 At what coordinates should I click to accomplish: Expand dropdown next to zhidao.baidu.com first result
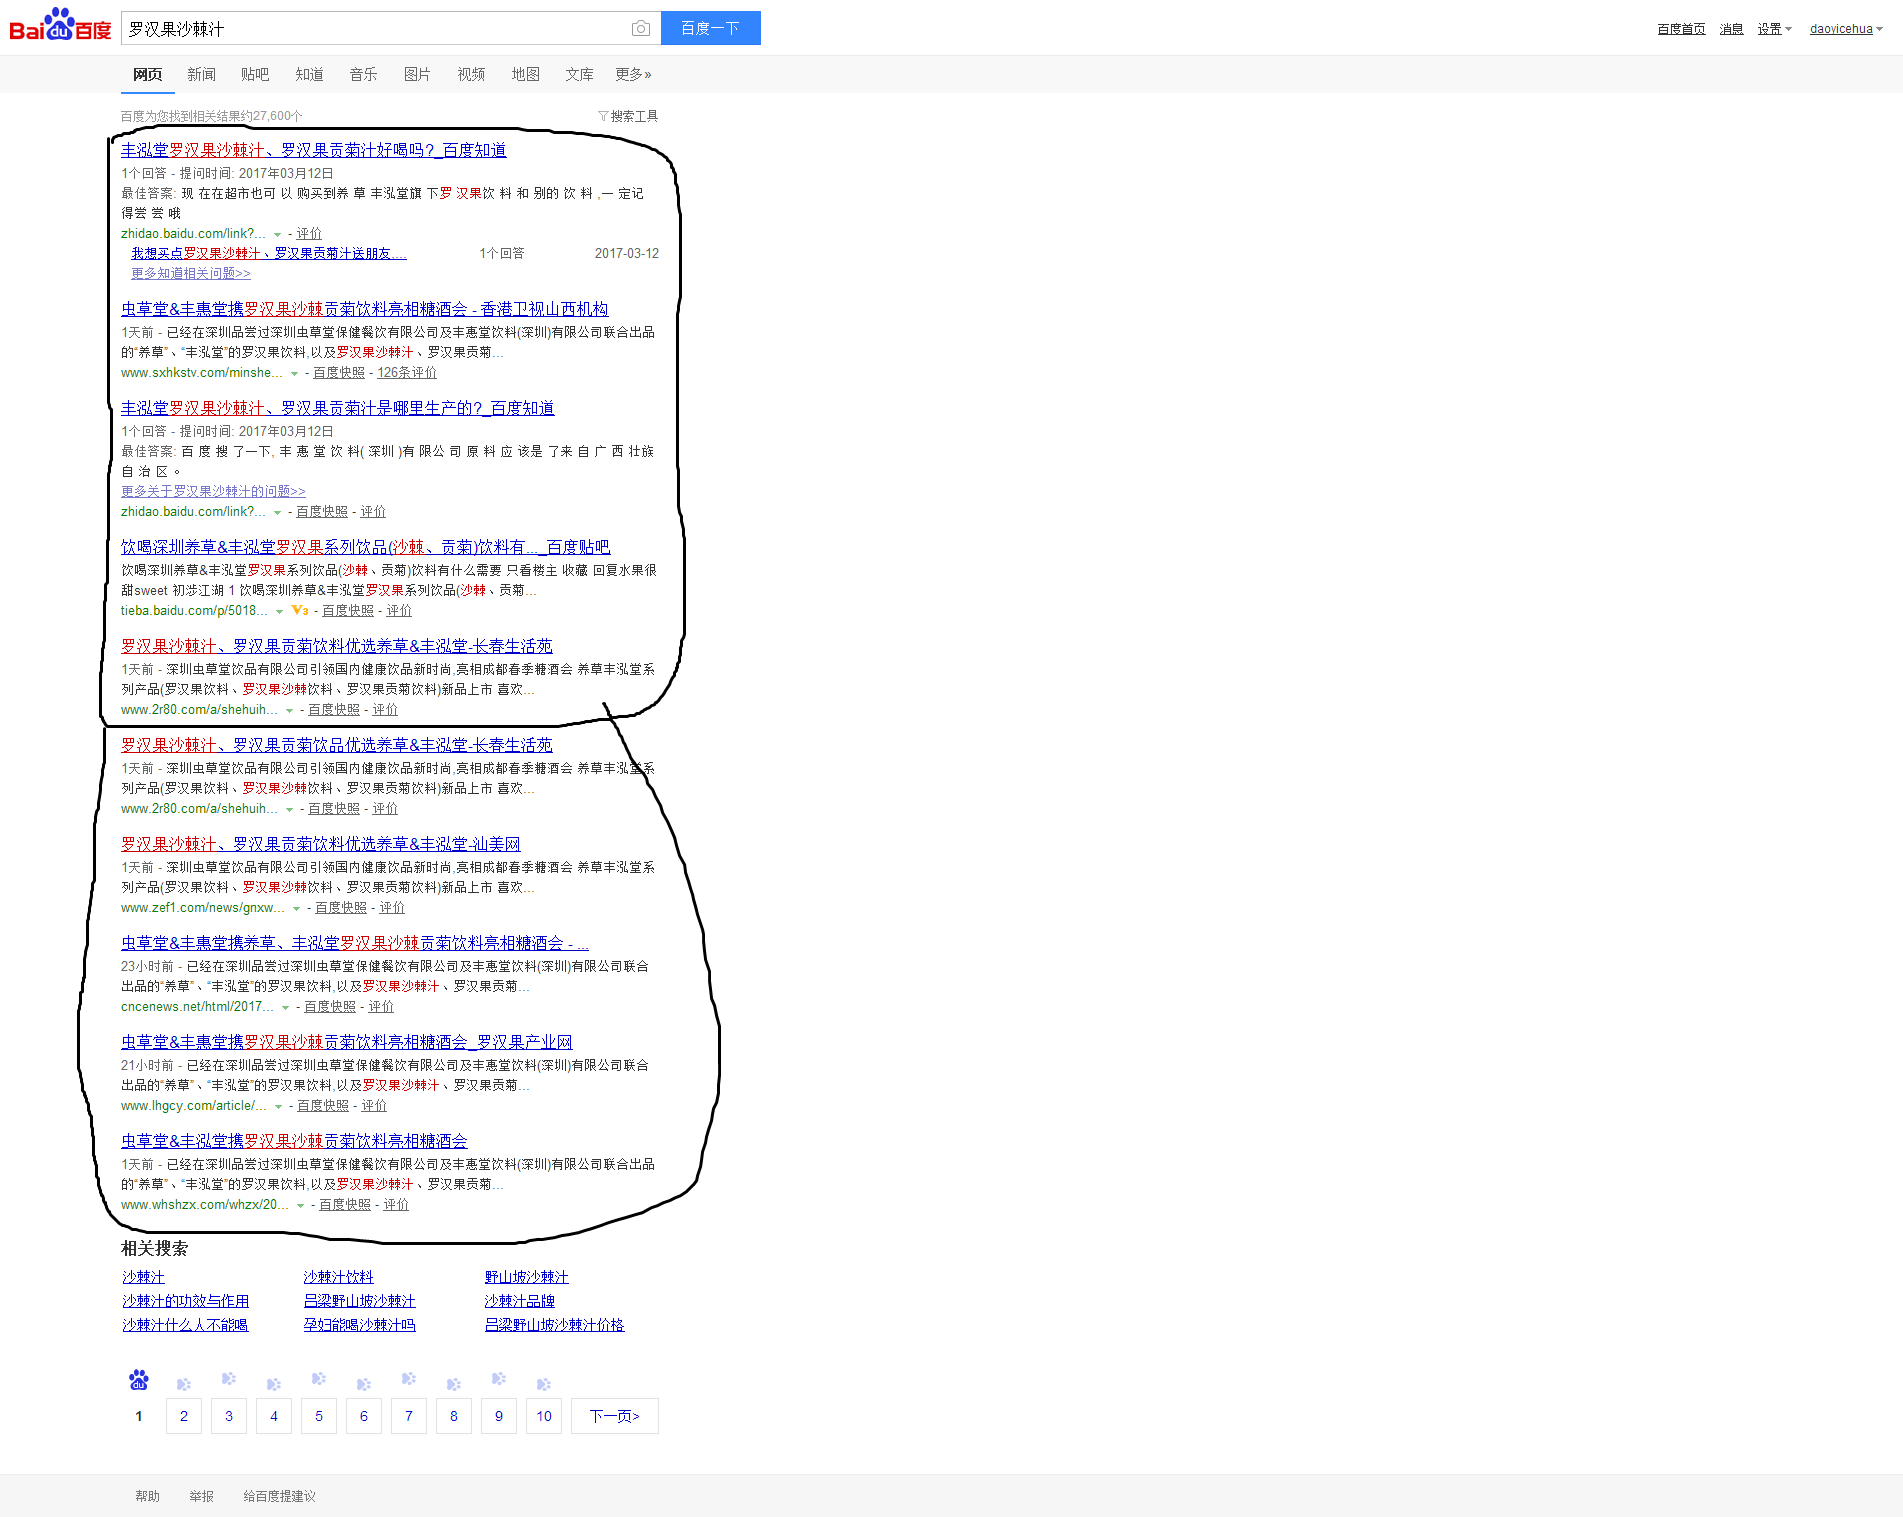(278, 234)
